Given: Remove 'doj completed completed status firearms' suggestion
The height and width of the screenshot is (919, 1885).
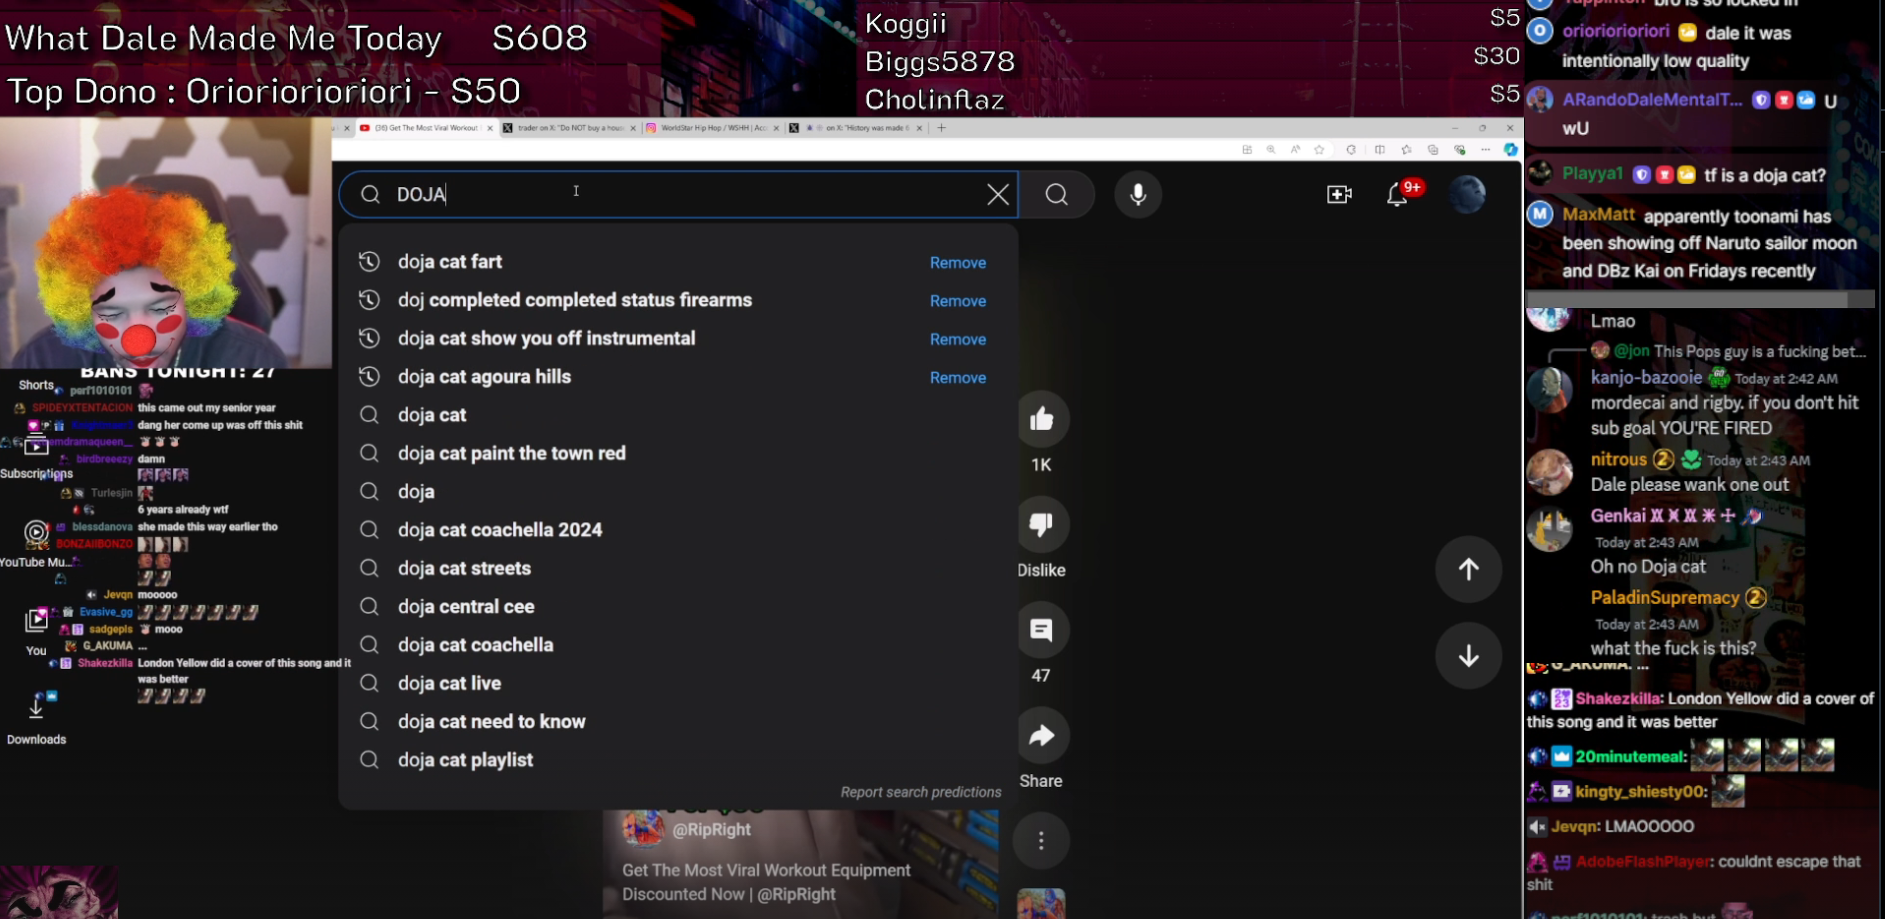Looking at the screenshot, I should 958,301.
